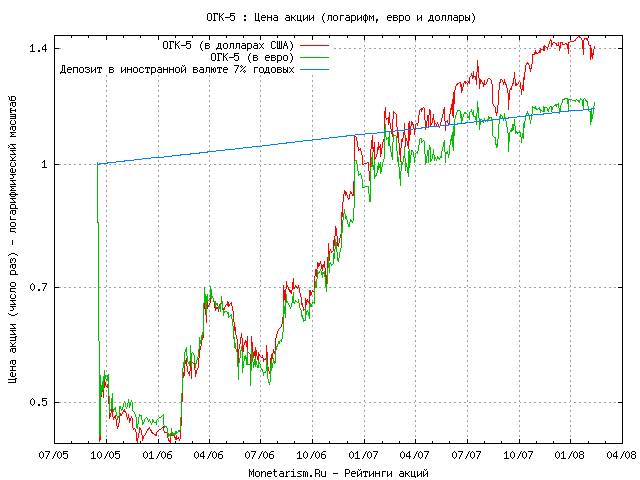Select legend entry 'ОГК-5 (в долларах США)'
The height and width of the screenshot is (480, 640).
pos(228,45)
